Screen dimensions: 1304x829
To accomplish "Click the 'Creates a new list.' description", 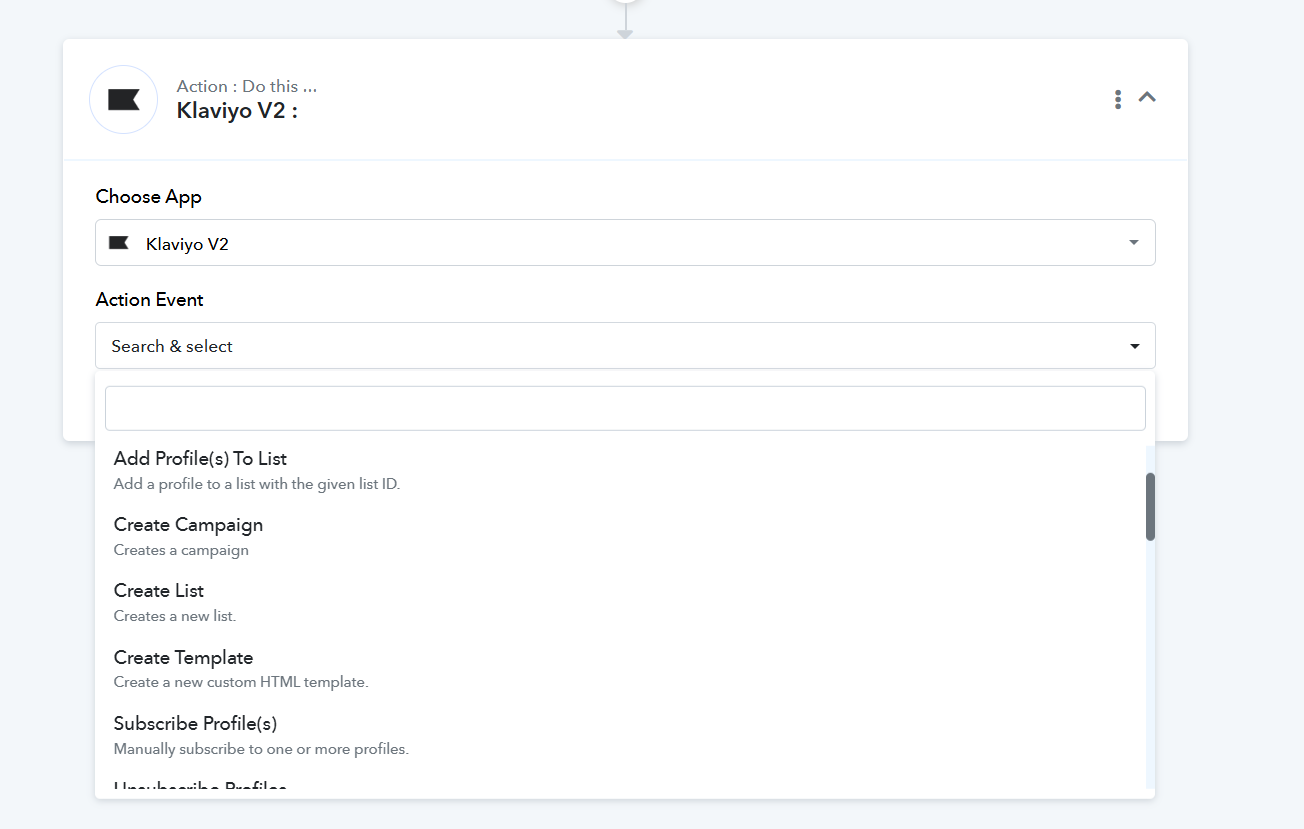I will pos(175,616).
